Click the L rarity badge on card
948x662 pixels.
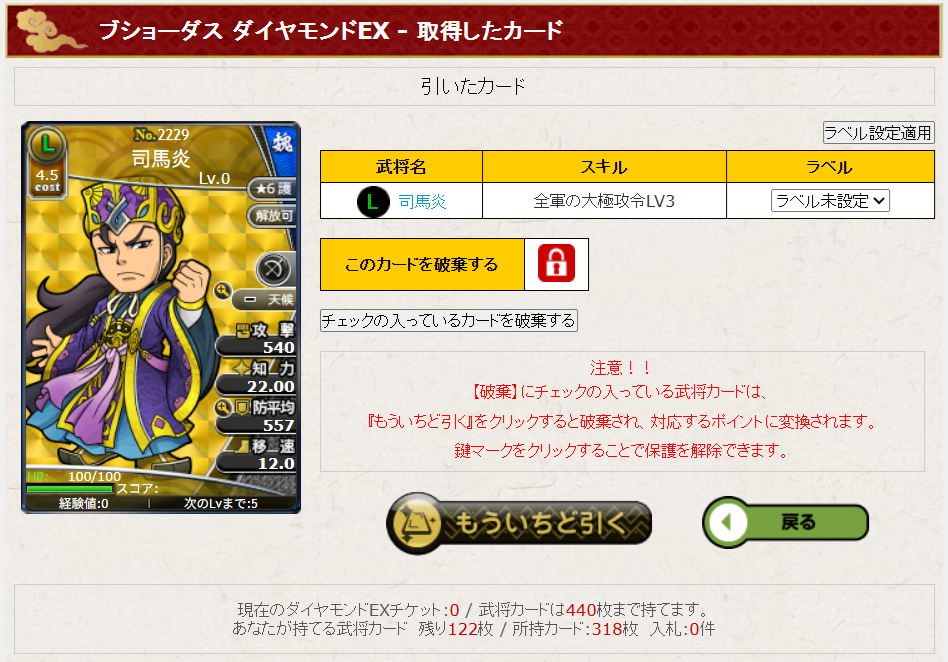coord(47,144)
